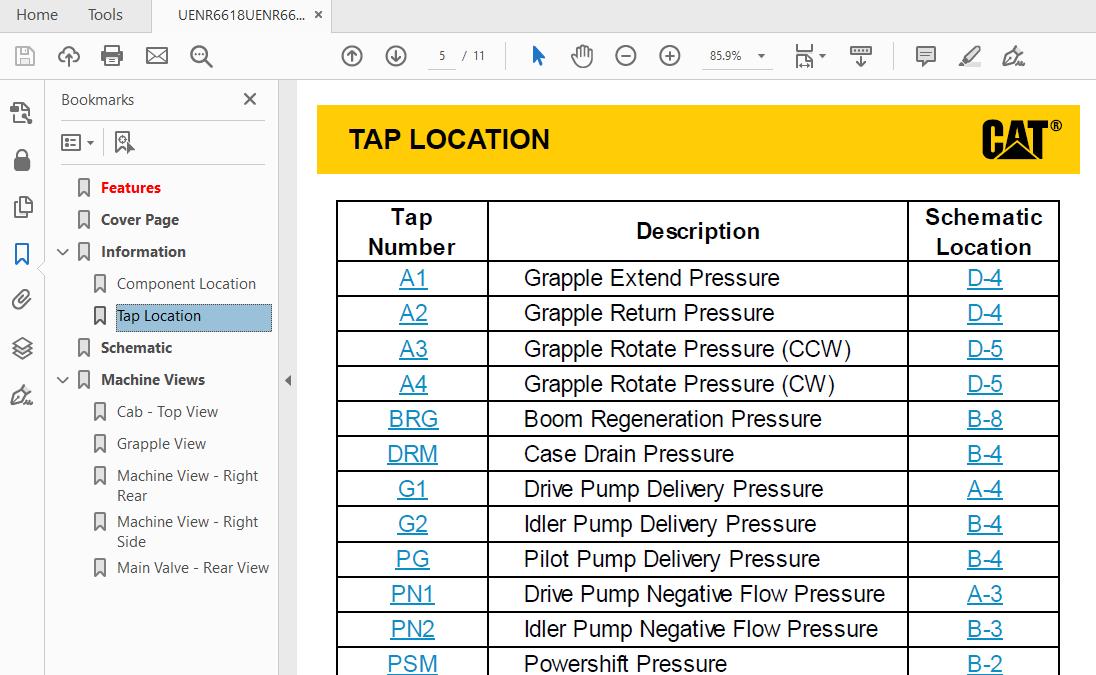The image size is (1096, 675).
Task: Go to previous page arrow icon
Action: (x=352, y=56)
